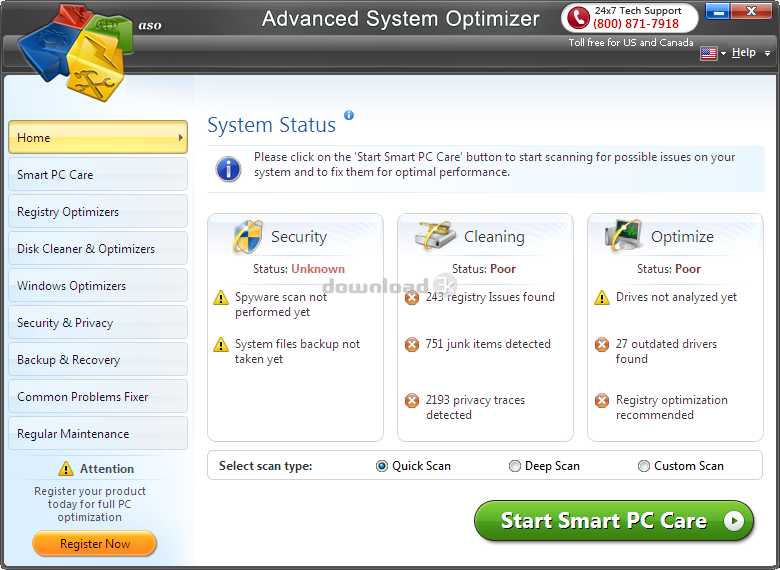Click error icon beside 243 registry issues

411,298
